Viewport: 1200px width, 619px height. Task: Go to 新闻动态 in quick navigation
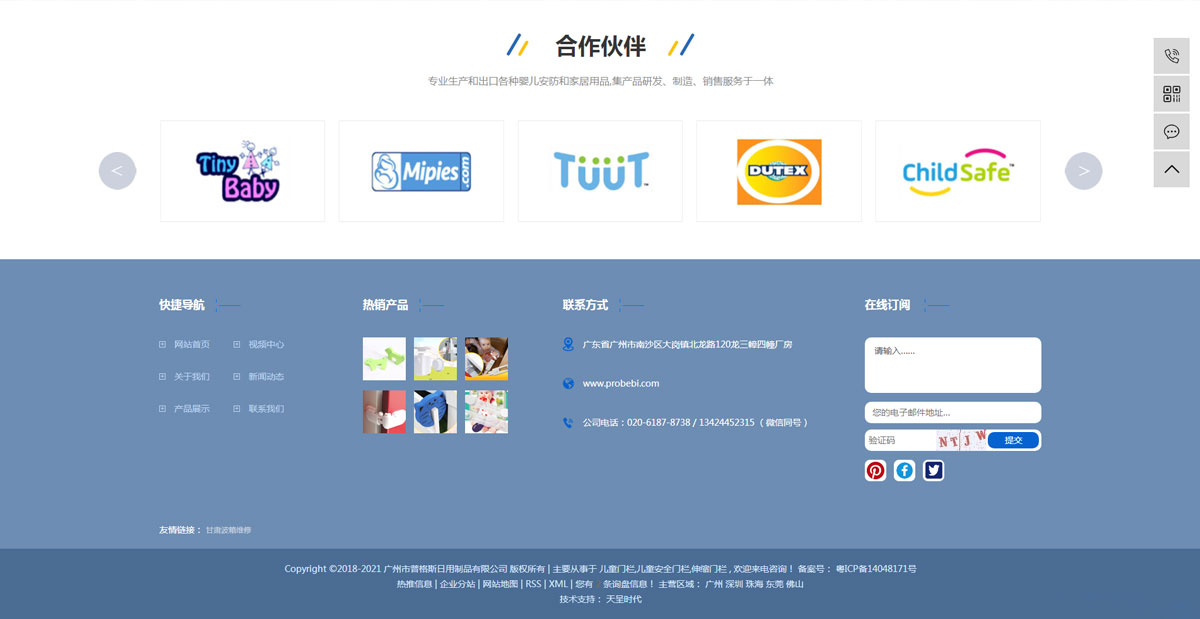click(x=266, y=377)
